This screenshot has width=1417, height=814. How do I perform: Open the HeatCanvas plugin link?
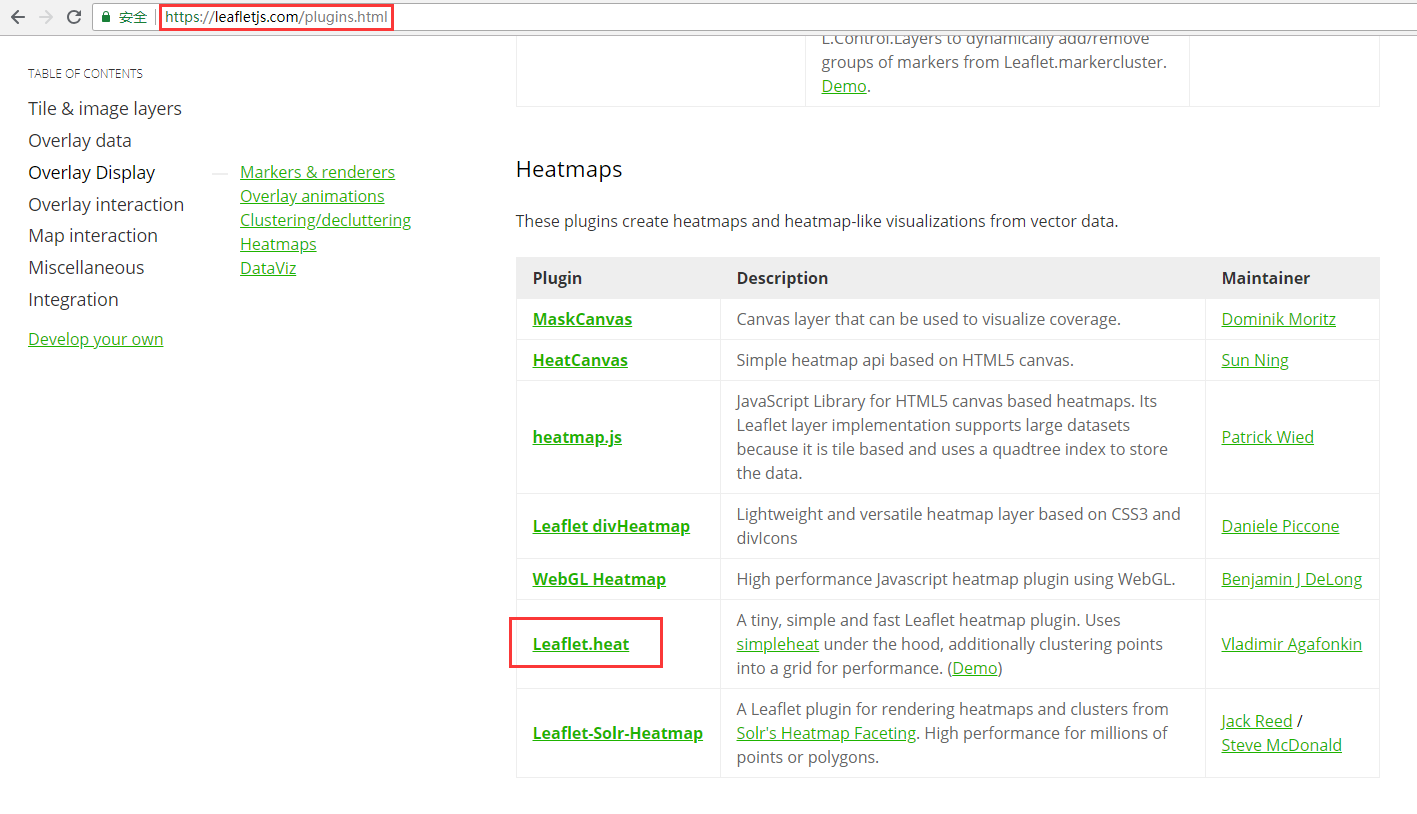[580, 360]
